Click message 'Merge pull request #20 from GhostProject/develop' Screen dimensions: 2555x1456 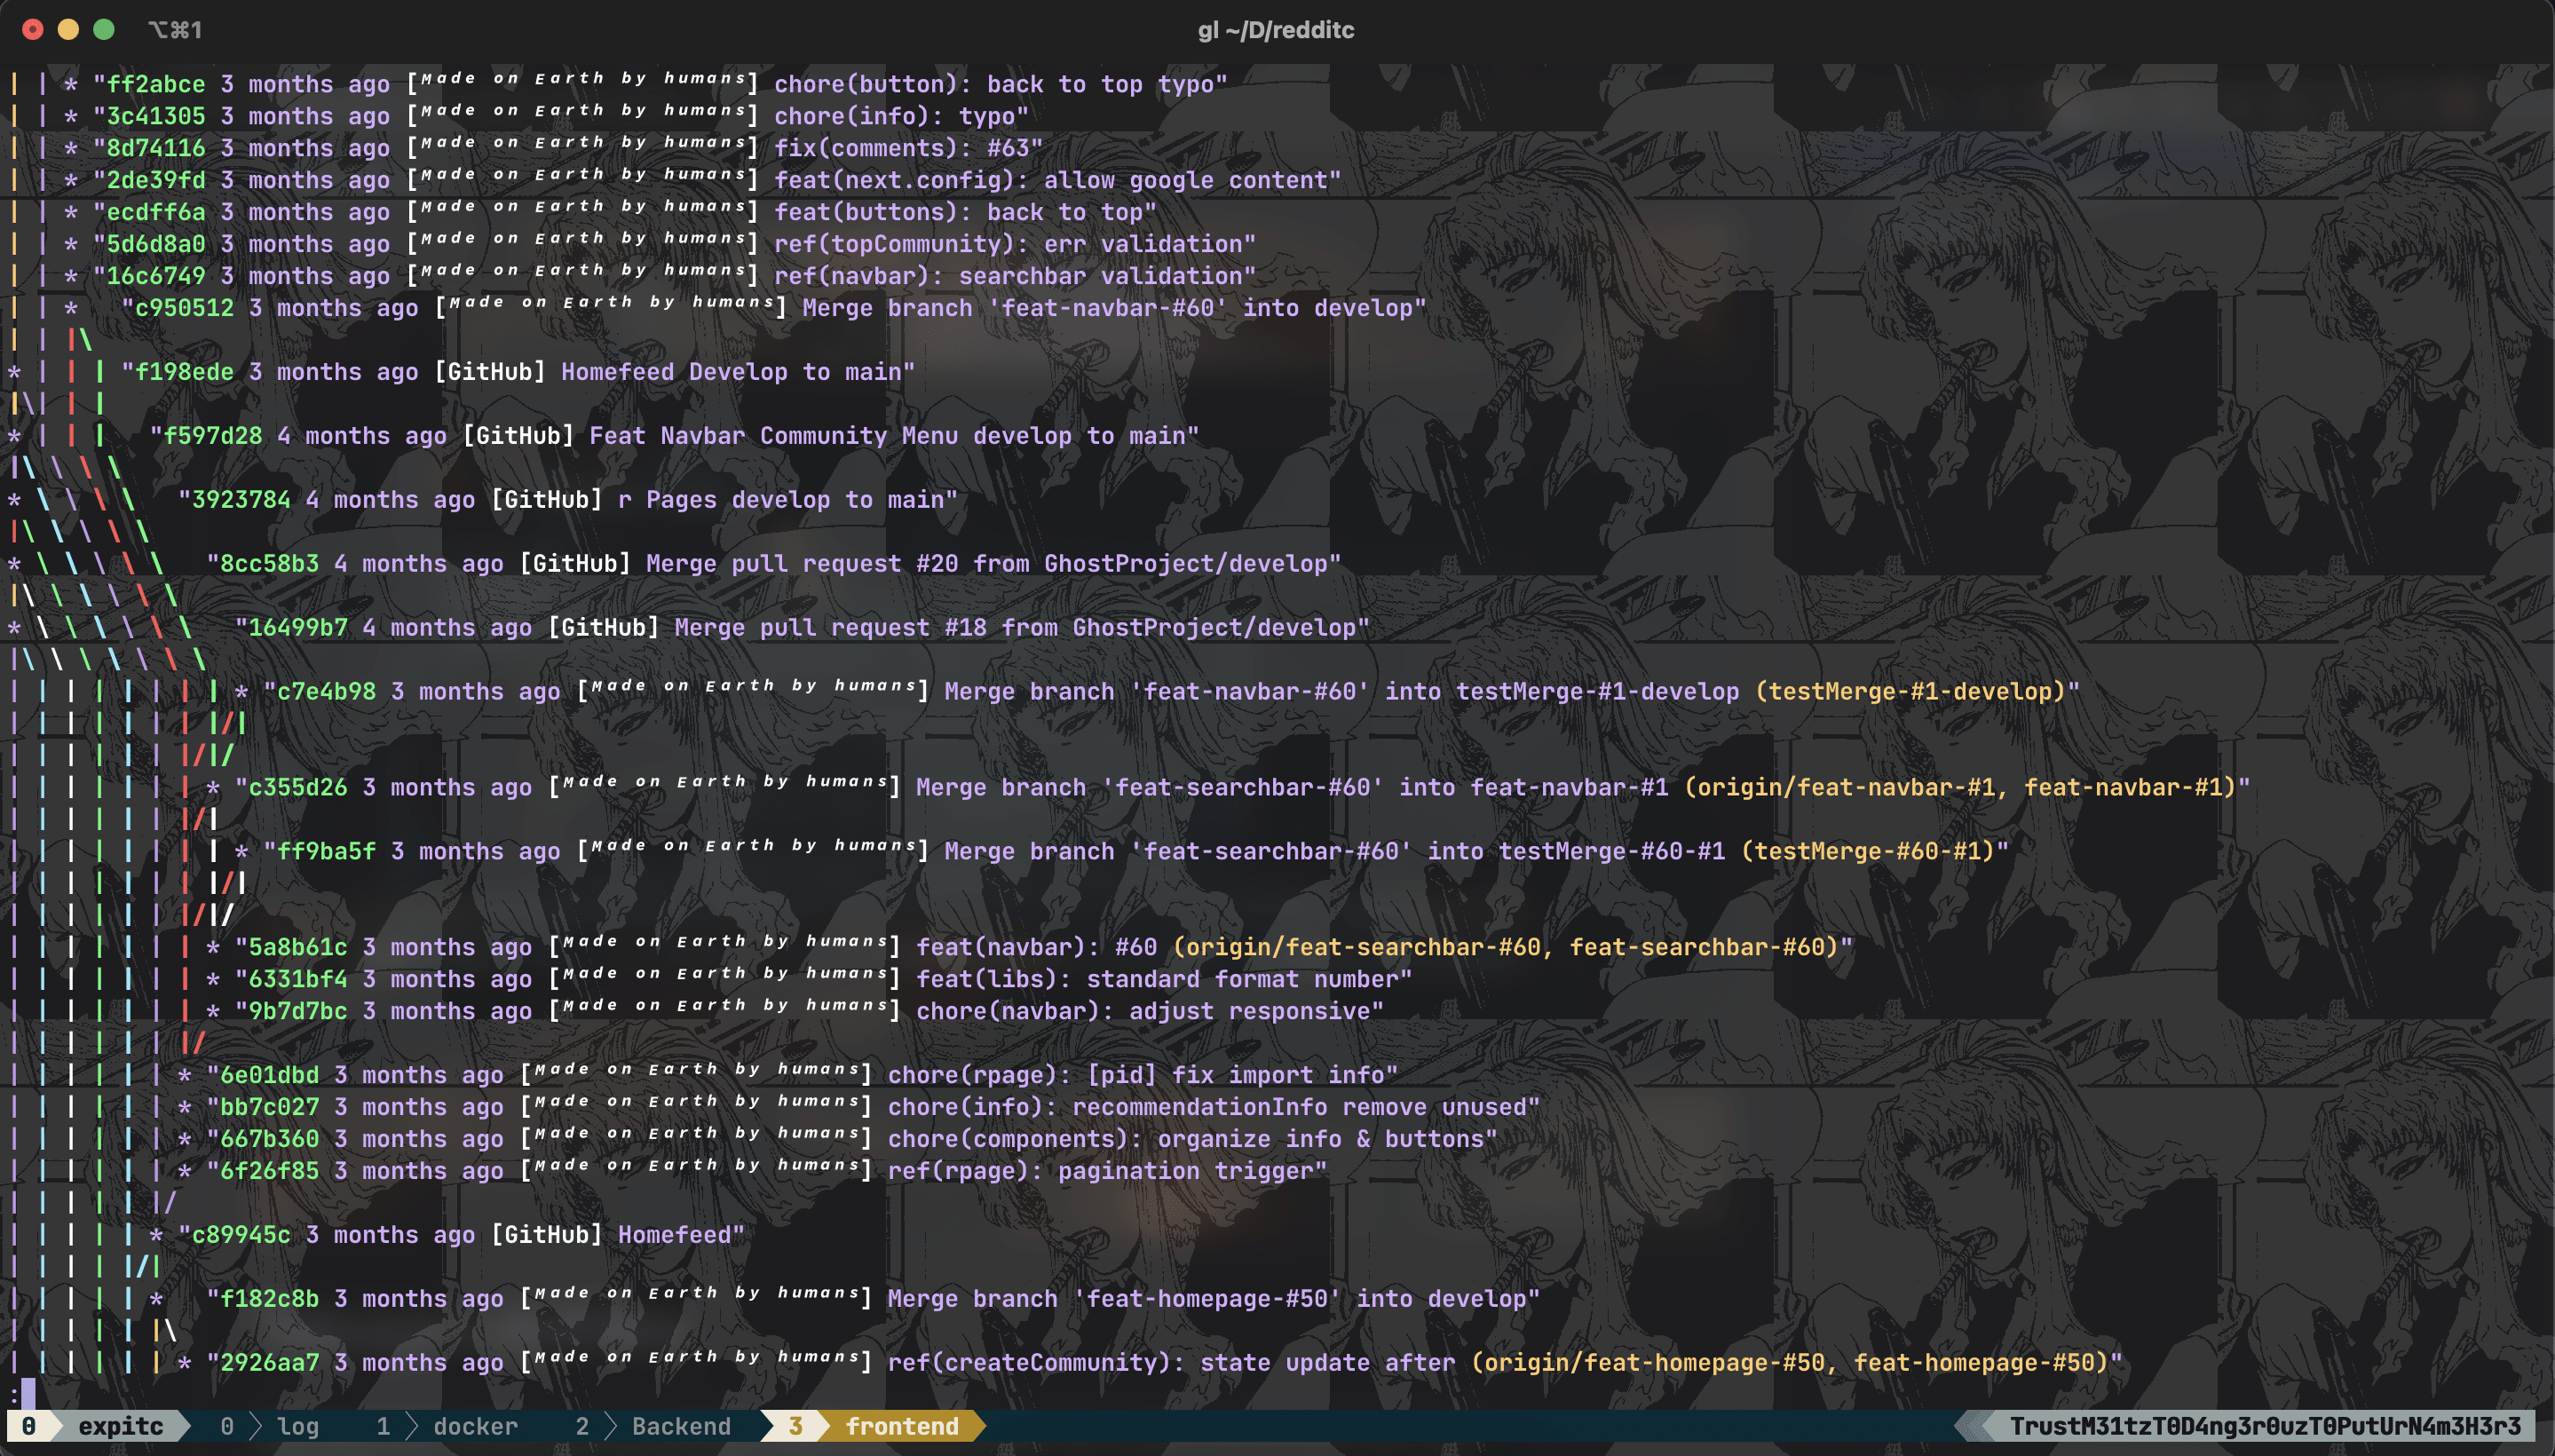pos(986,564)
